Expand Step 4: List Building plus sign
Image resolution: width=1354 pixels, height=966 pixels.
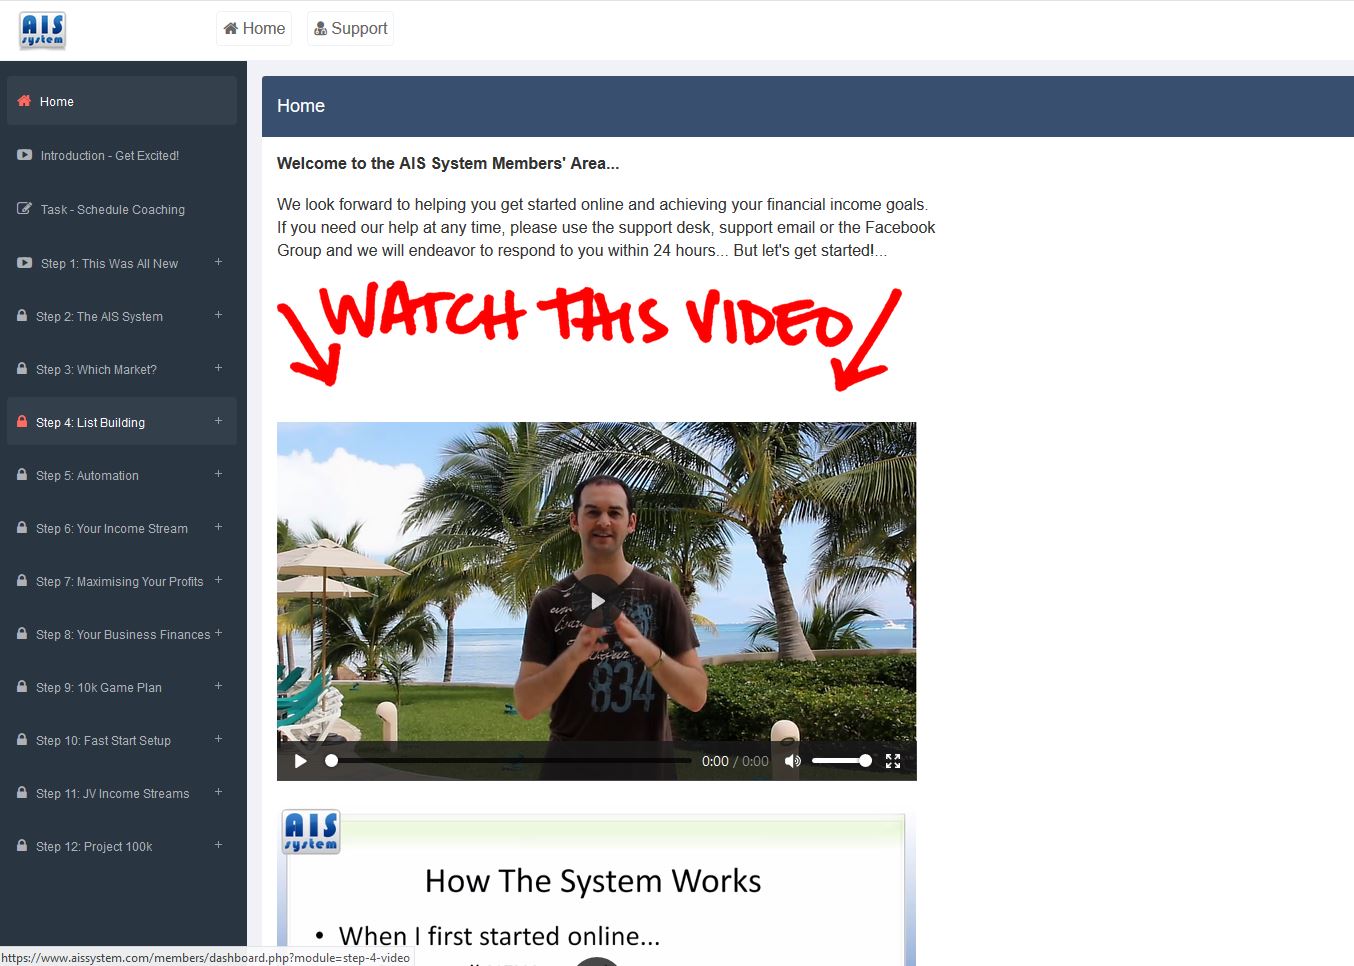(218, 421)
